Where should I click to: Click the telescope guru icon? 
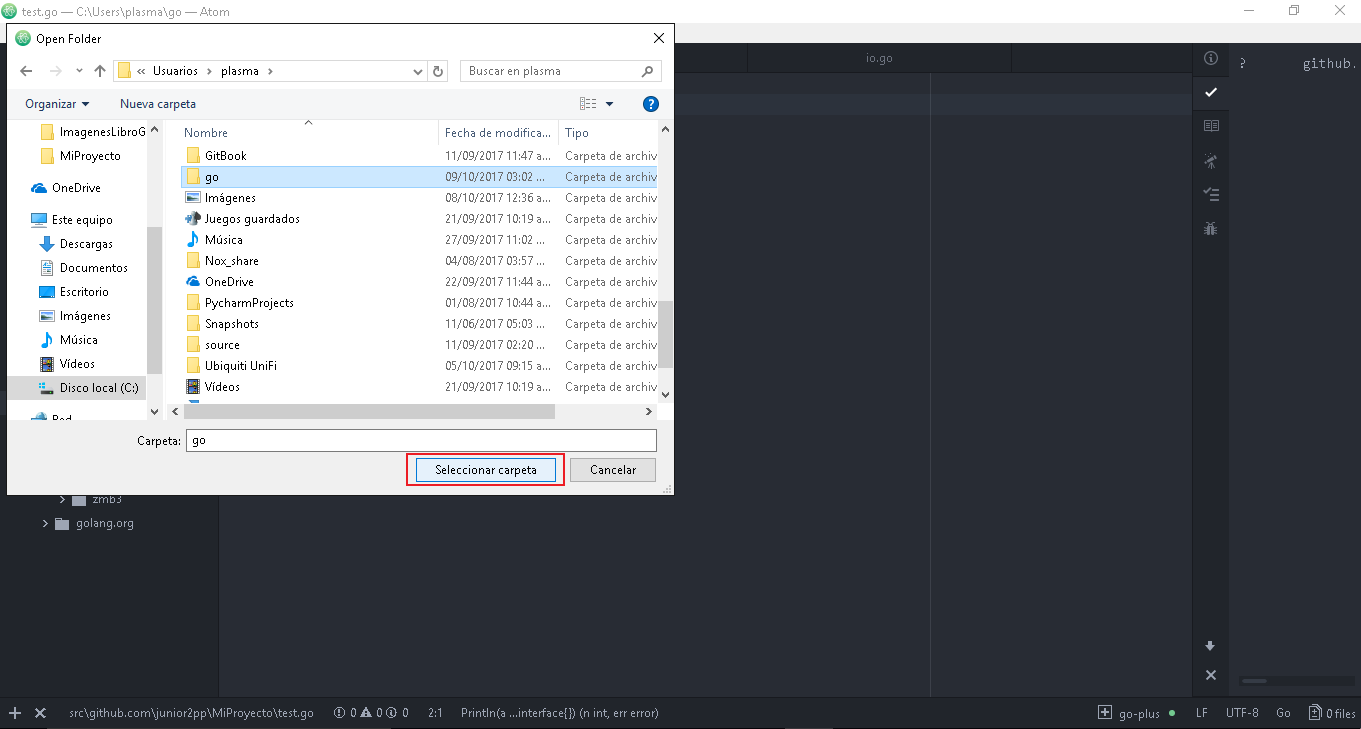pos(1210,160)
